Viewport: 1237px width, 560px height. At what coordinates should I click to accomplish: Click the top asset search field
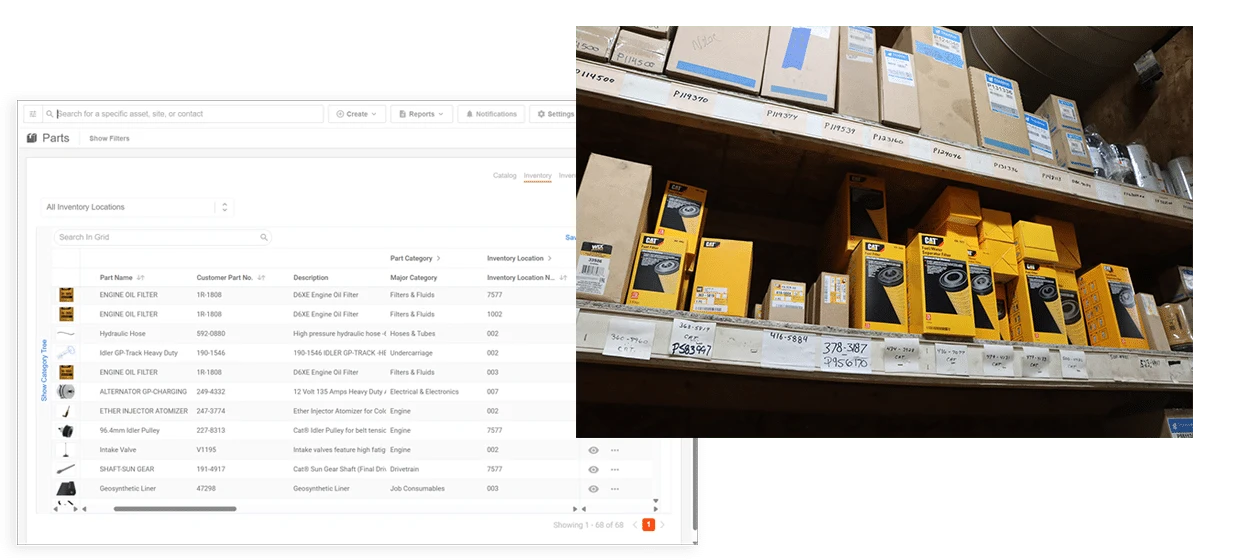pyautogui.click(x=183, y=114)
